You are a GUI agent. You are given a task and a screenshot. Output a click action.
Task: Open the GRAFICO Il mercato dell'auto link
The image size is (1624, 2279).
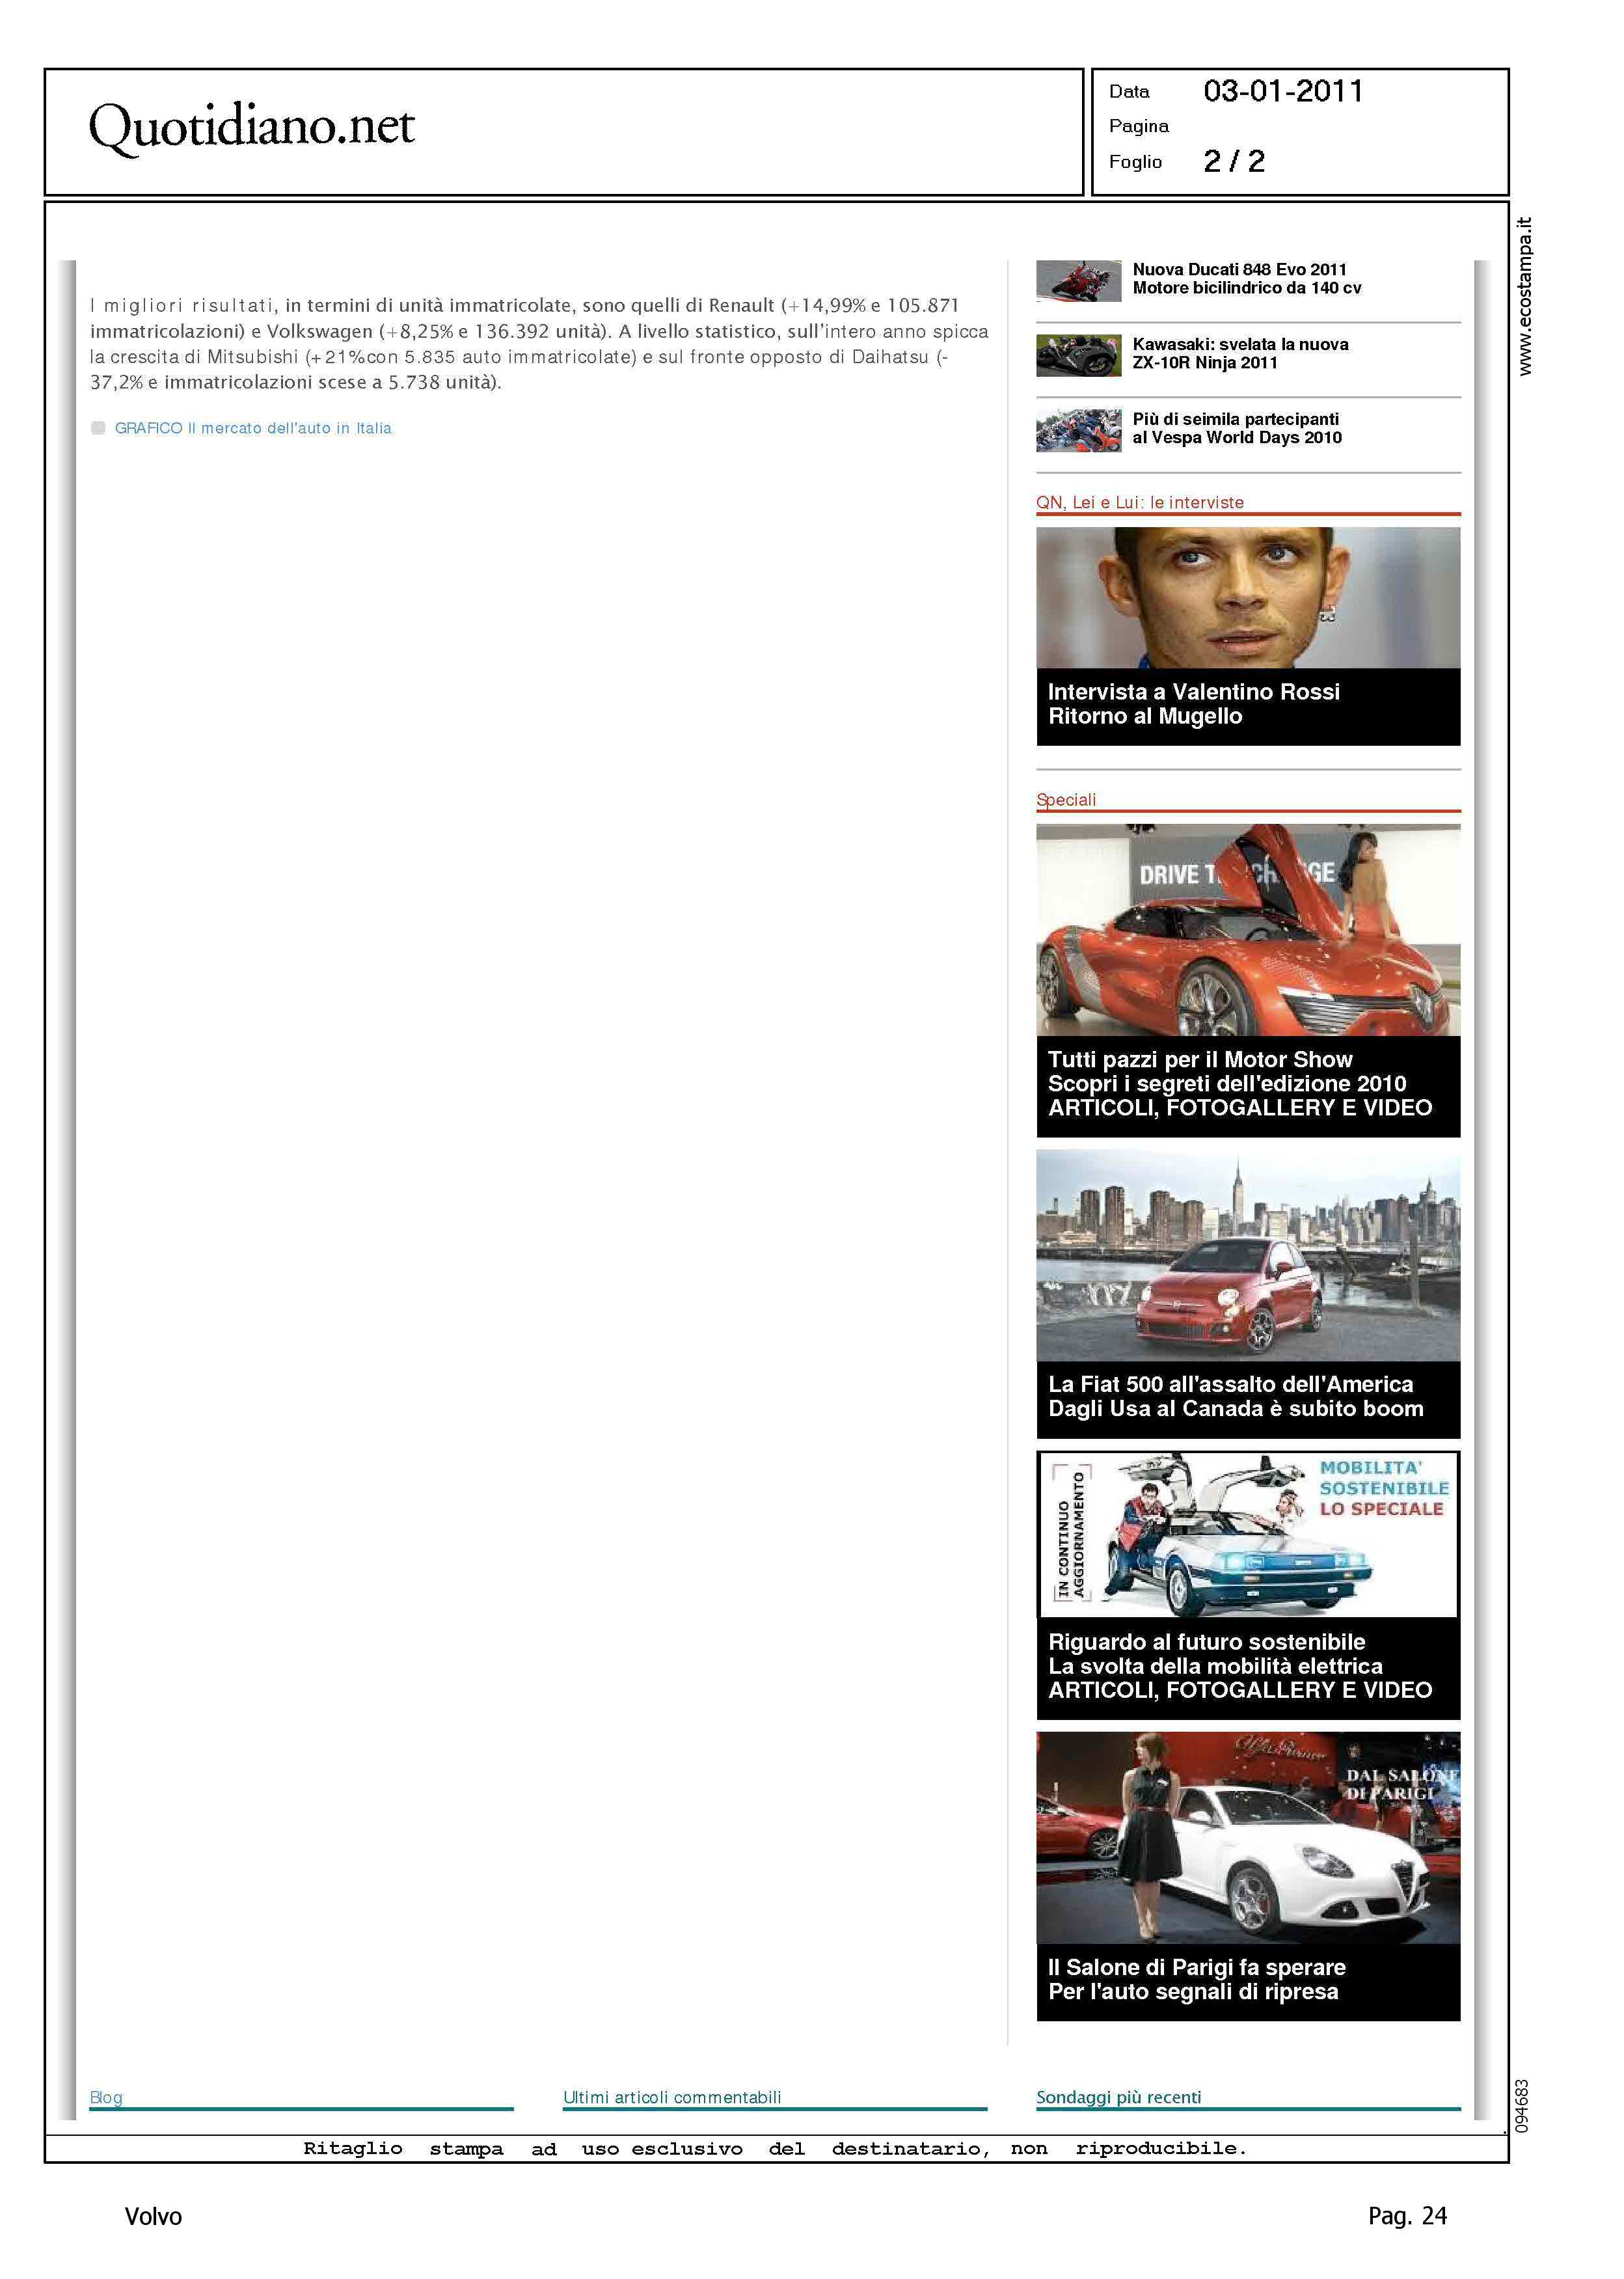[x=252, y=428]
